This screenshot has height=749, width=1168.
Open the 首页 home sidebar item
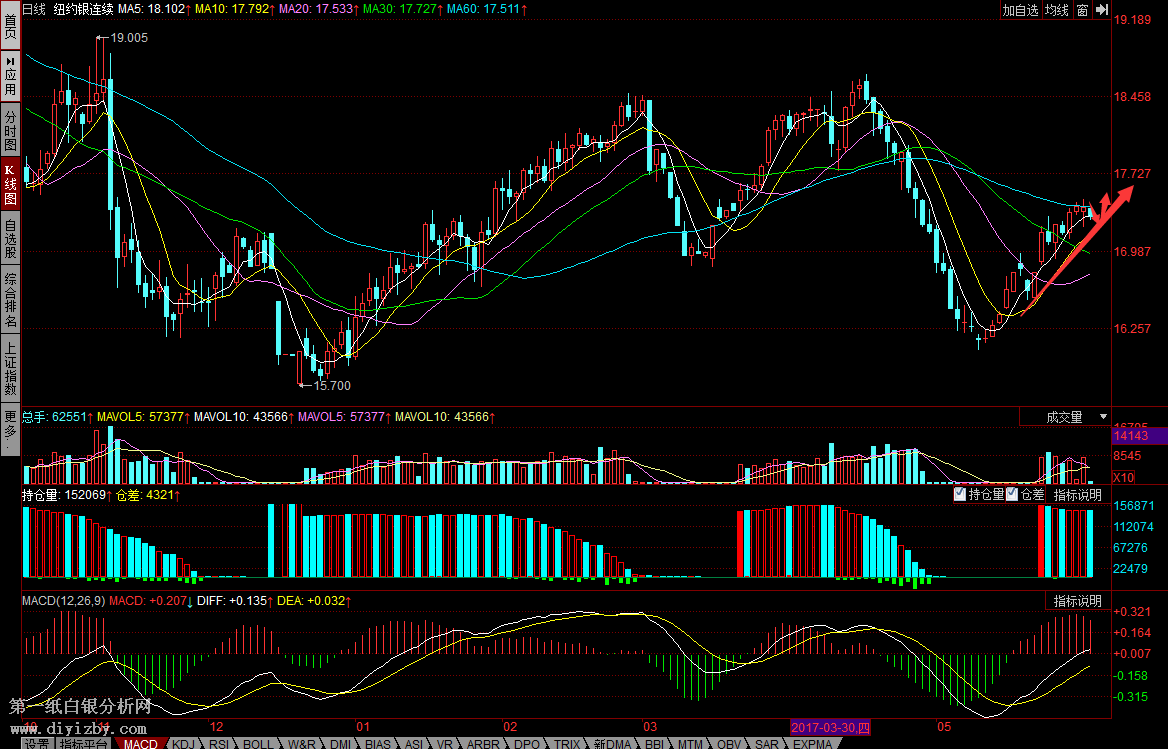pyautogui.click(x=10, y=24)
